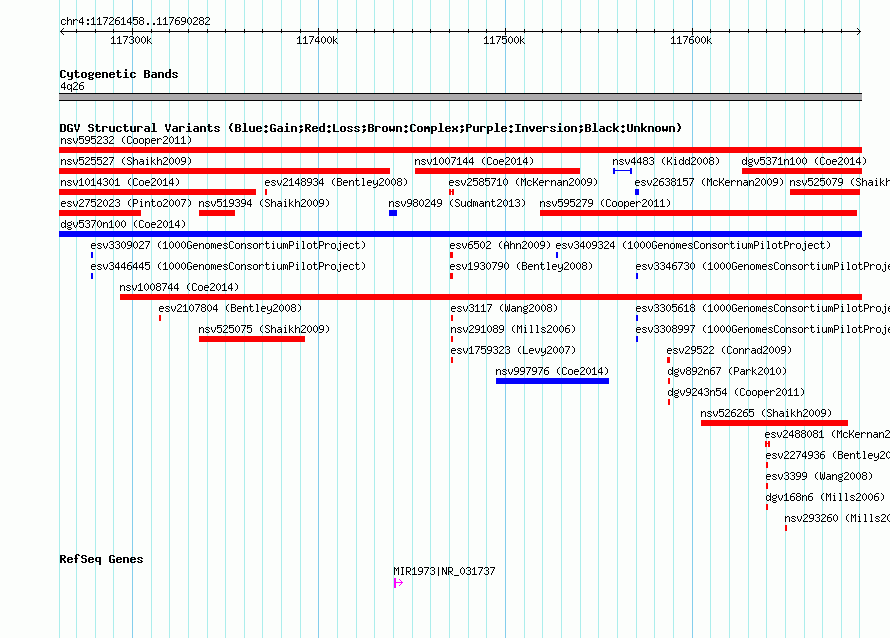Click the 117500k ruler position label
890x638 pixels.
[x=504, y=40]
